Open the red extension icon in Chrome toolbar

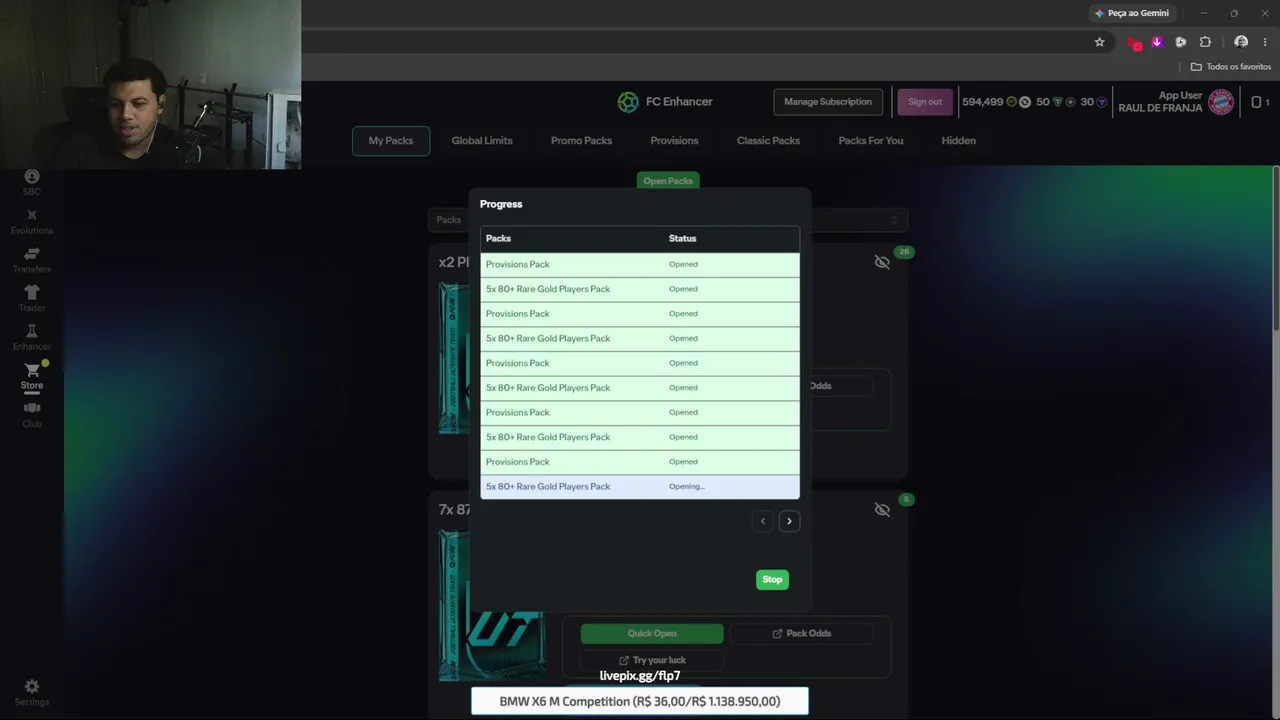tap(1134, 42)
